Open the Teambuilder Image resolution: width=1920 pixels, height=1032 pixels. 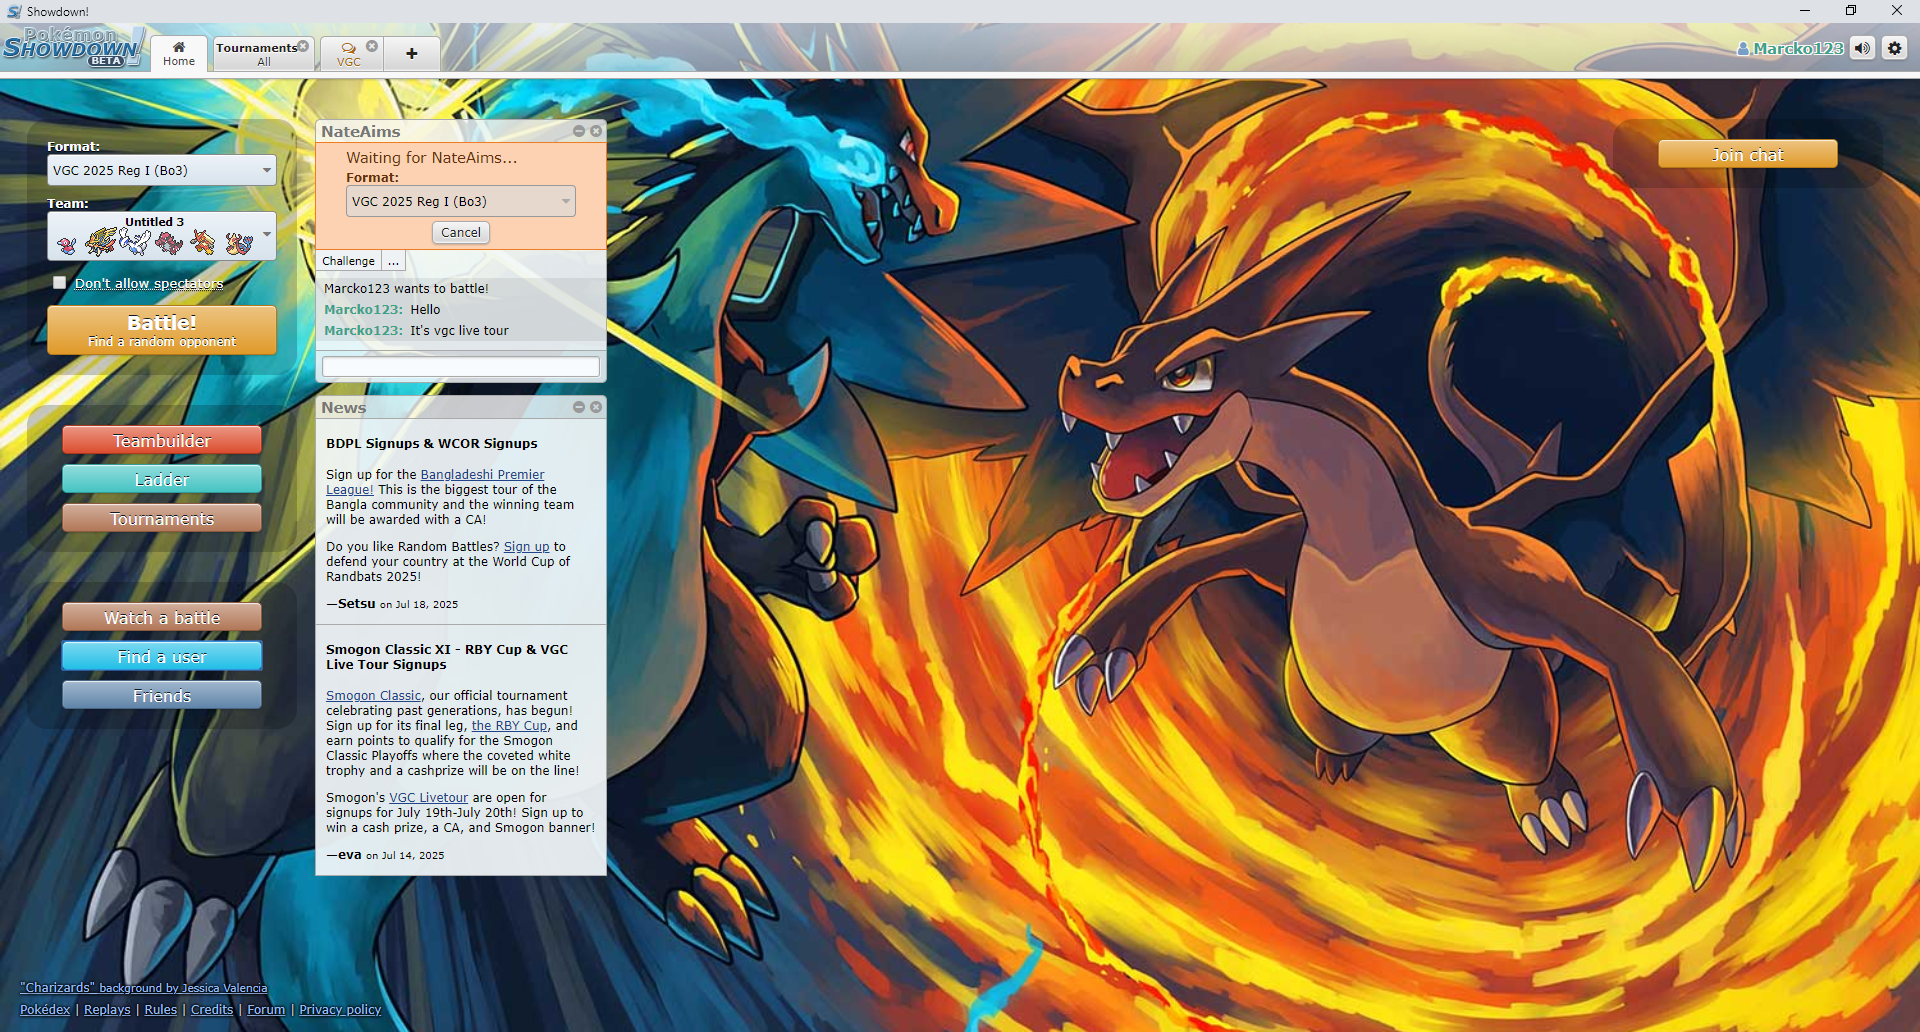(162, 441)
